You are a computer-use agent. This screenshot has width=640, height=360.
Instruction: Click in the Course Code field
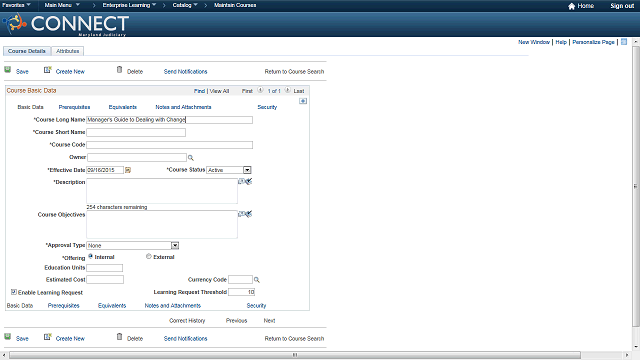tap(169, 145)
